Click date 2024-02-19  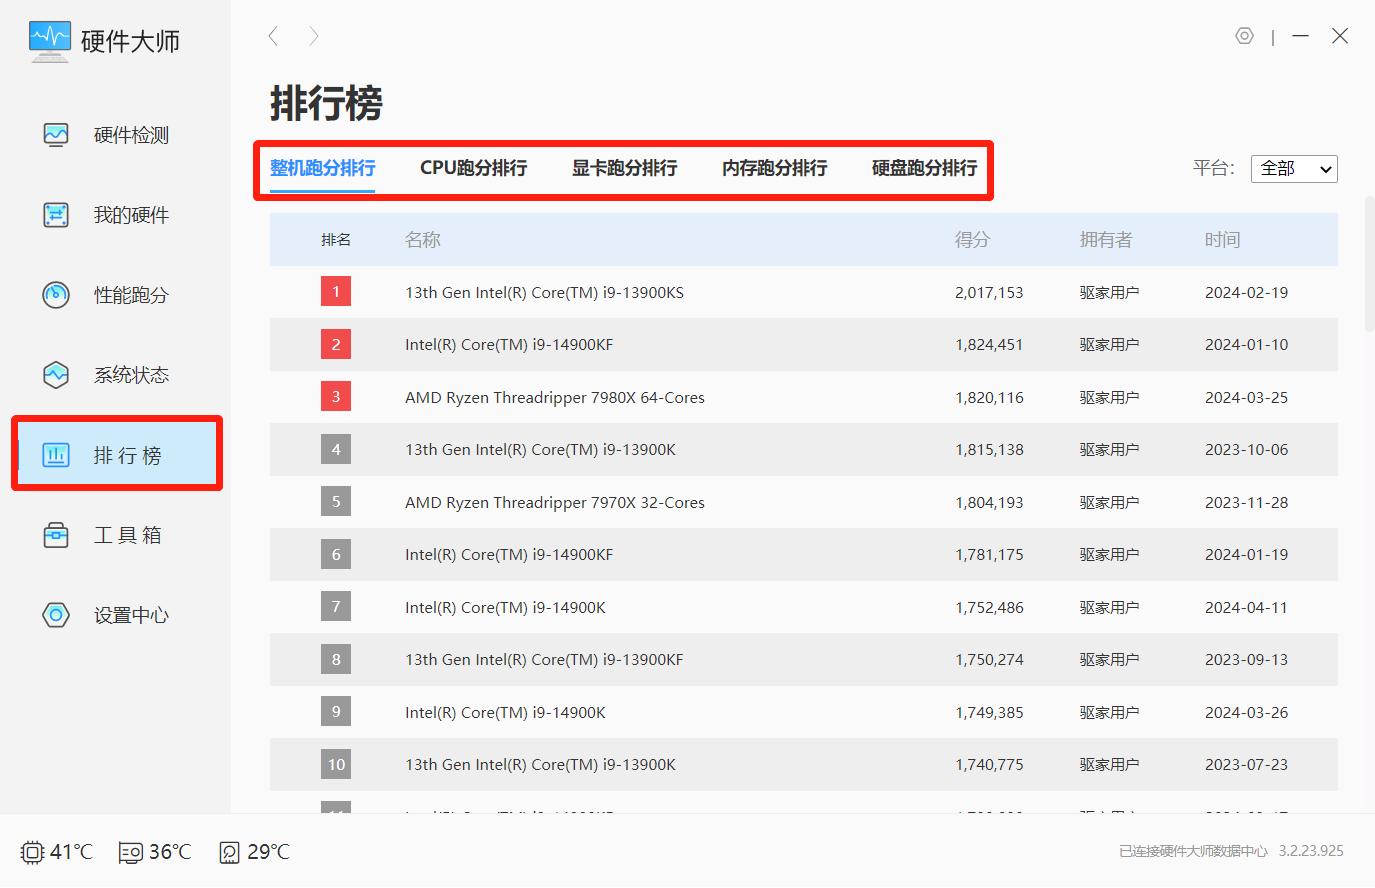1246,293
